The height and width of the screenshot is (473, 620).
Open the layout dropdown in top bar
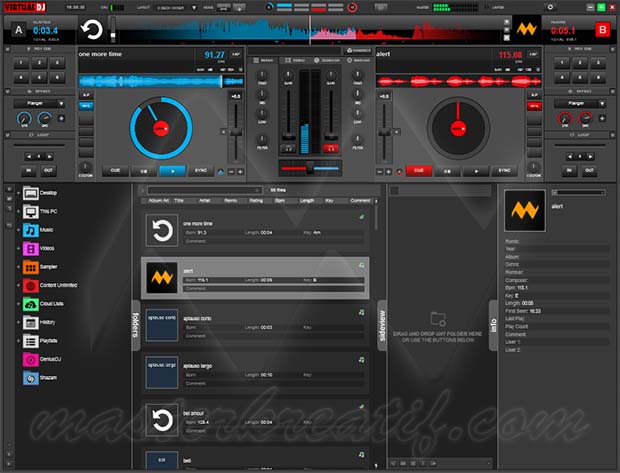[176, 8]
